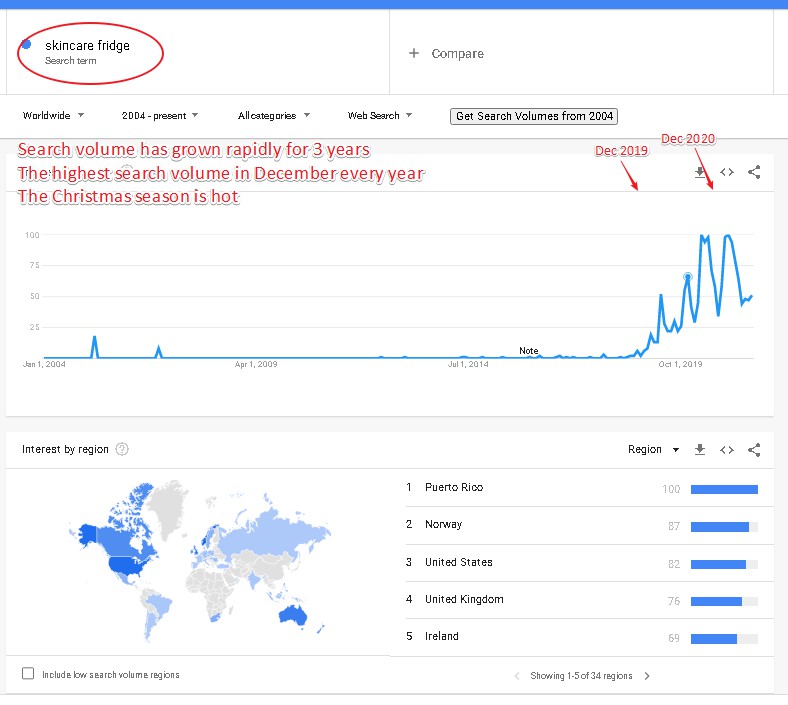Open help for Interest by region
This screenshot has height=705, width=788.
tap(122, 449)
